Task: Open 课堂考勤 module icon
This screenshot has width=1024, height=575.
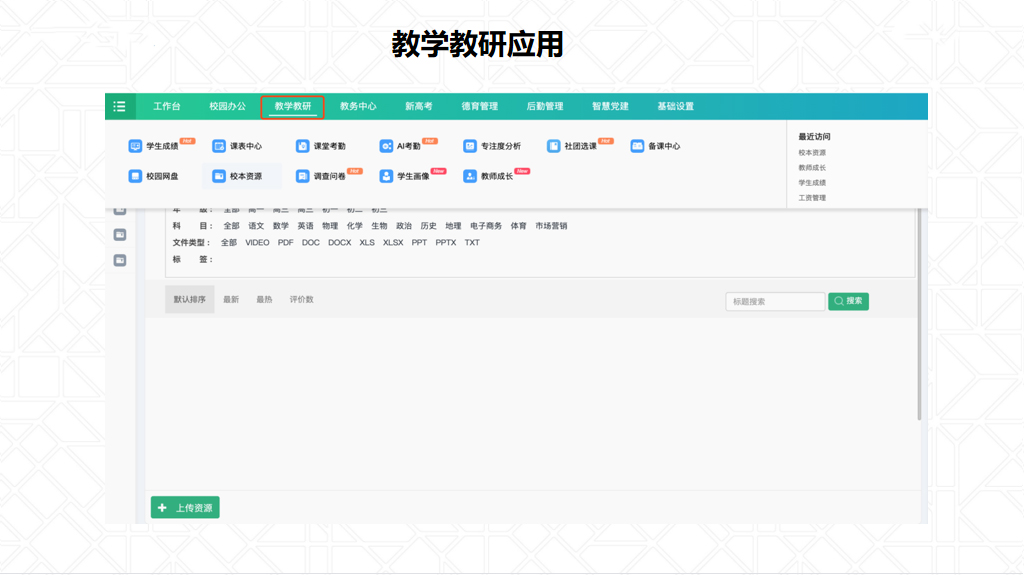Action: tap(302, 146)
